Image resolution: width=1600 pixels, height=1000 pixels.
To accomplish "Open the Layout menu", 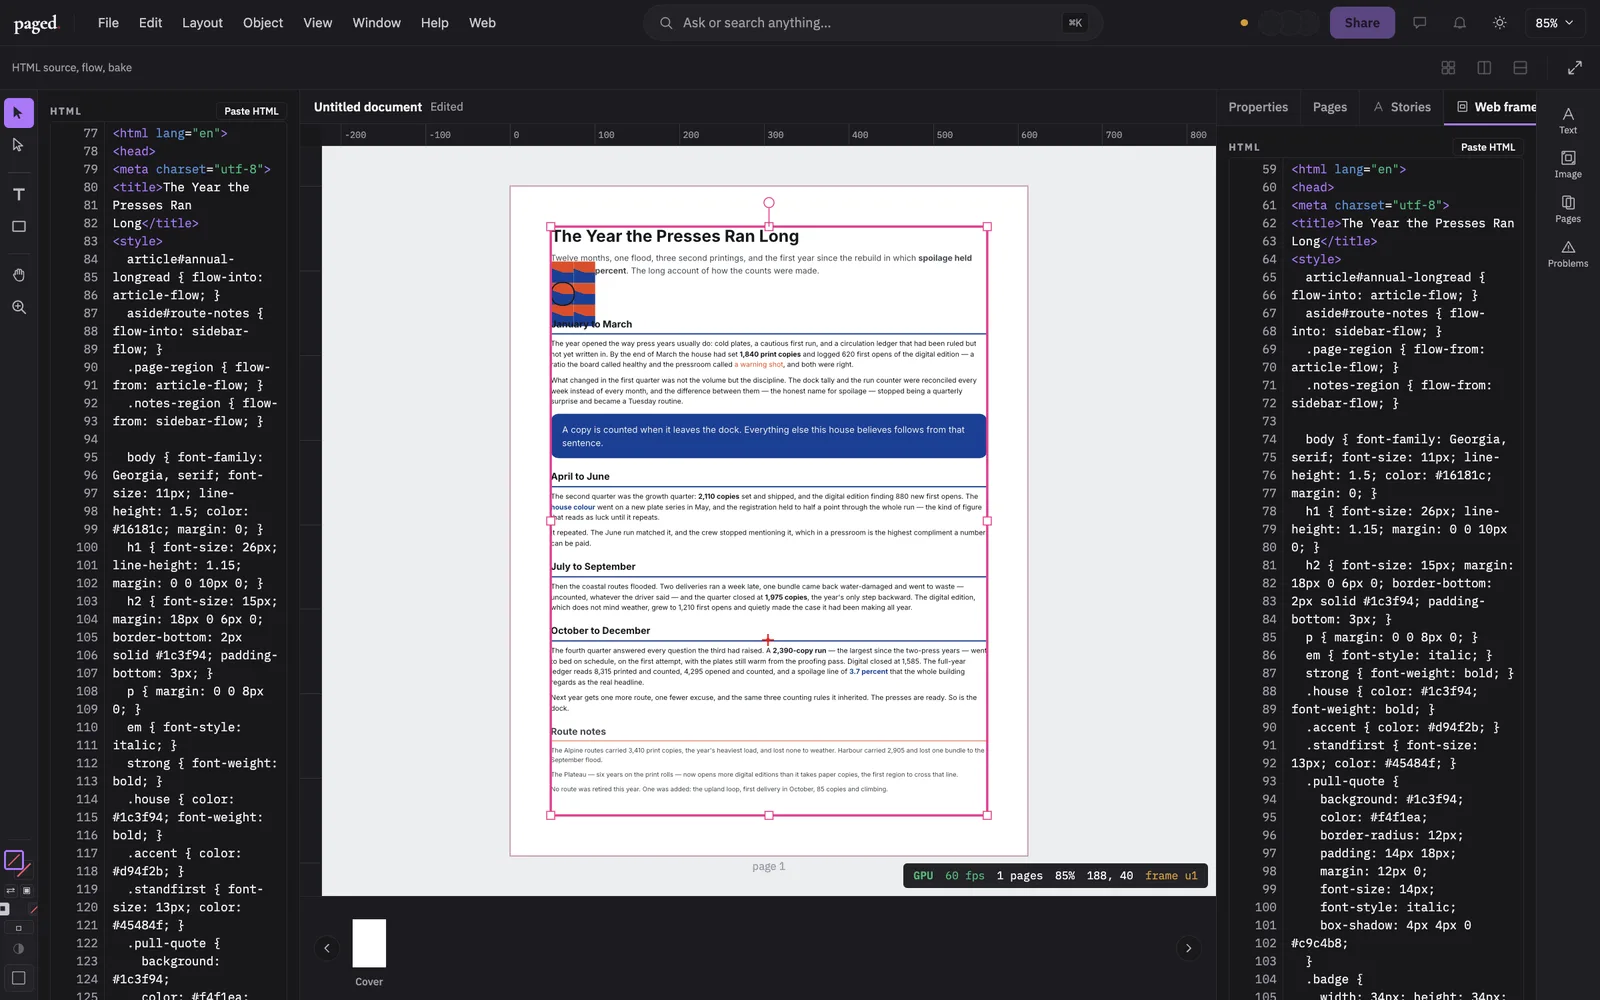I will pyautogui.click(x=202, y=23).
